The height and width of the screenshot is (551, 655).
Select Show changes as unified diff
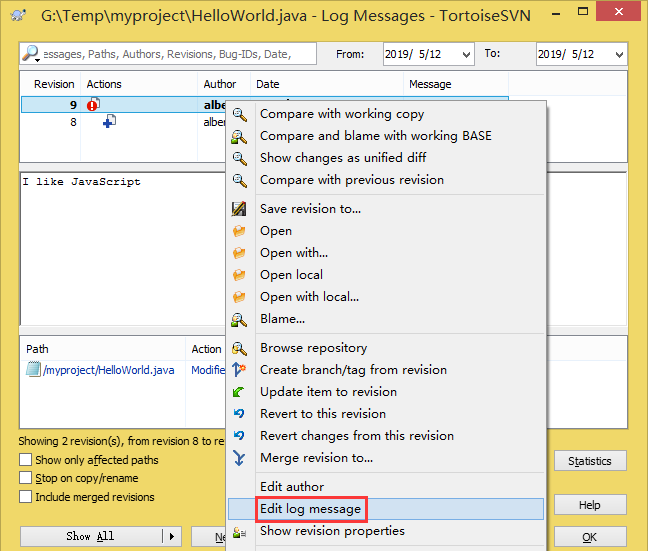pos(343,158)
